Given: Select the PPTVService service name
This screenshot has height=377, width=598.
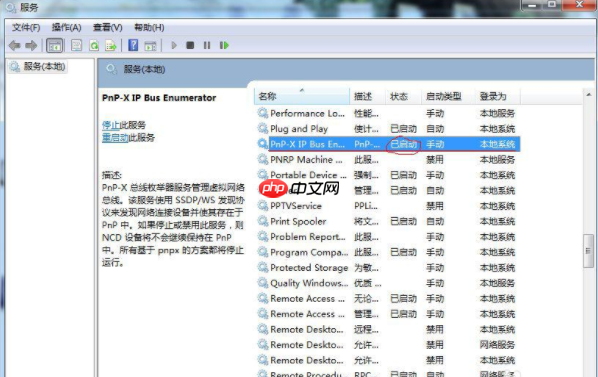Looking at the screenshot, I should click(296, 206).
